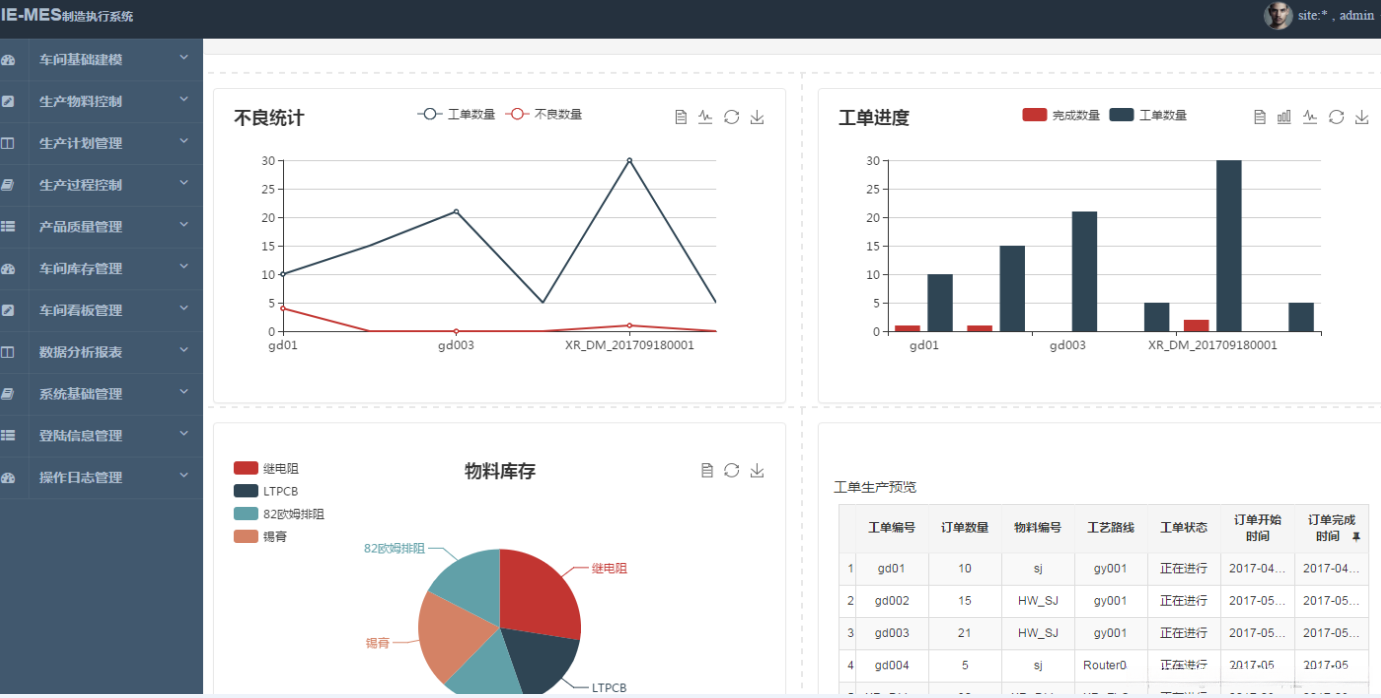Image resolution: width=1381 pixels, height=698 pixels.
Task: Toggle 不良数量 series in 不良统计 legend
Action: point(543,114)
